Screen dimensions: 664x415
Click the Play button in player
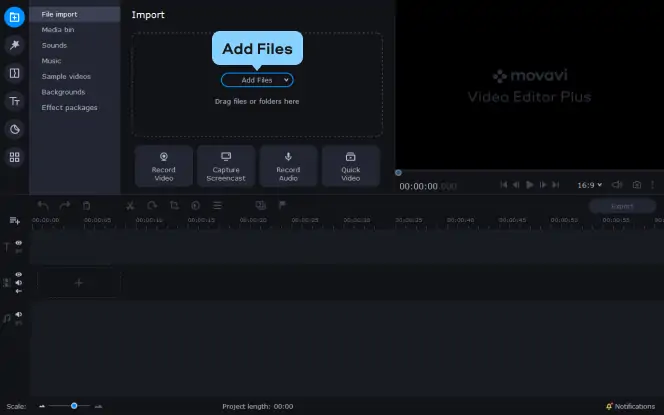529,185
